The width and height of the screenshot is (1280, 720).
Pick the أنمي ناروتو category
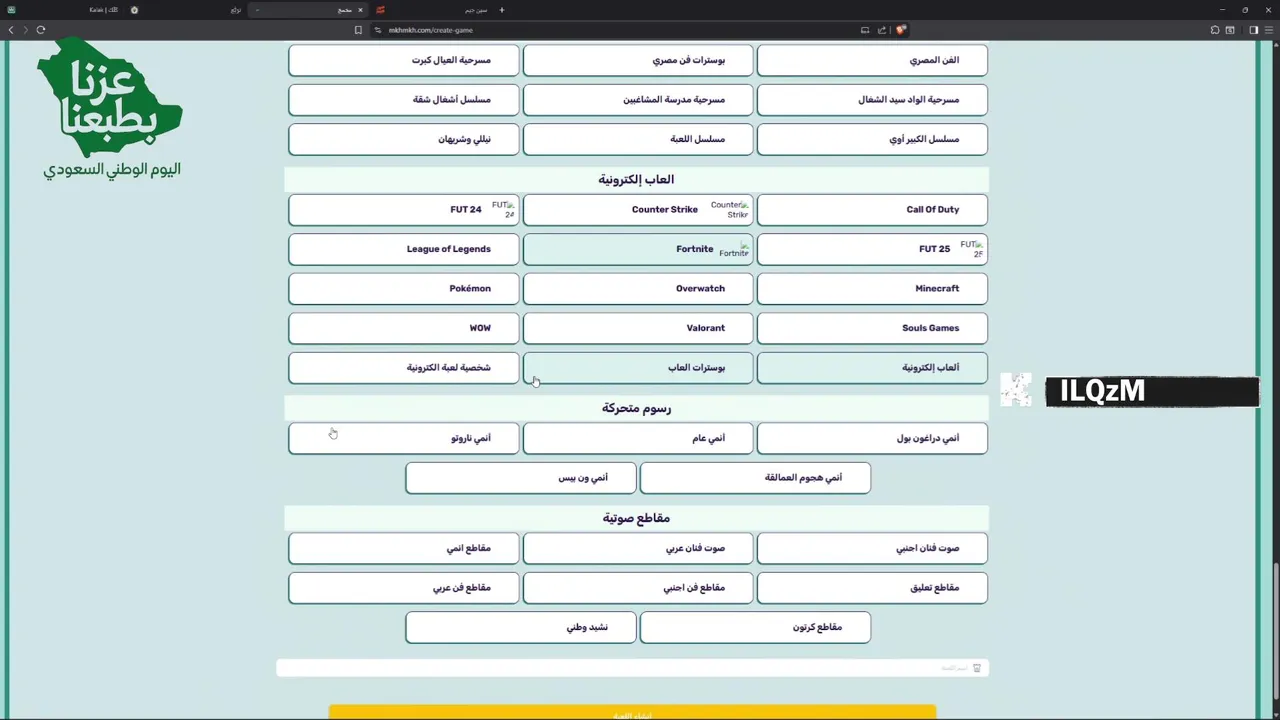[404, 438]
